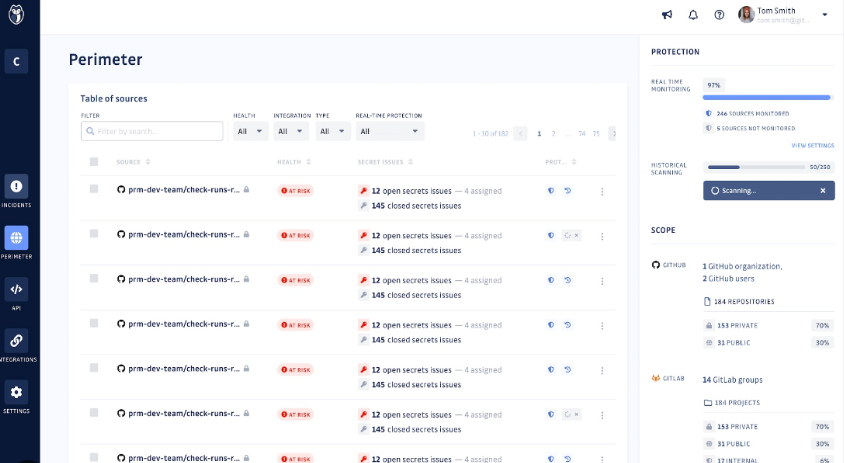This screenshot has width=844, height=463.
Task: Click the fourth row's shield protection icon
Action: (x=551, y=325)
